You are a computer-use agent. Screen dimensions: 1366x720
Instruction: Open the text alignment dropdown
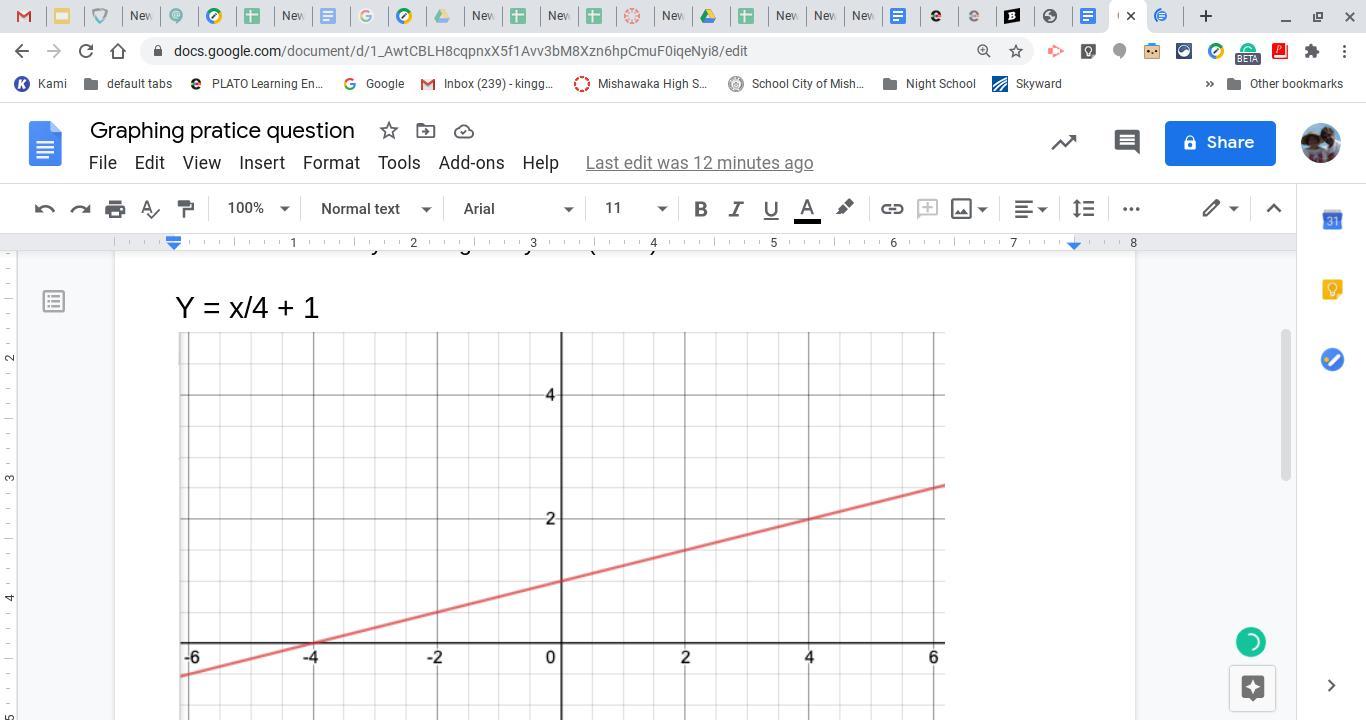point(1030,209)
